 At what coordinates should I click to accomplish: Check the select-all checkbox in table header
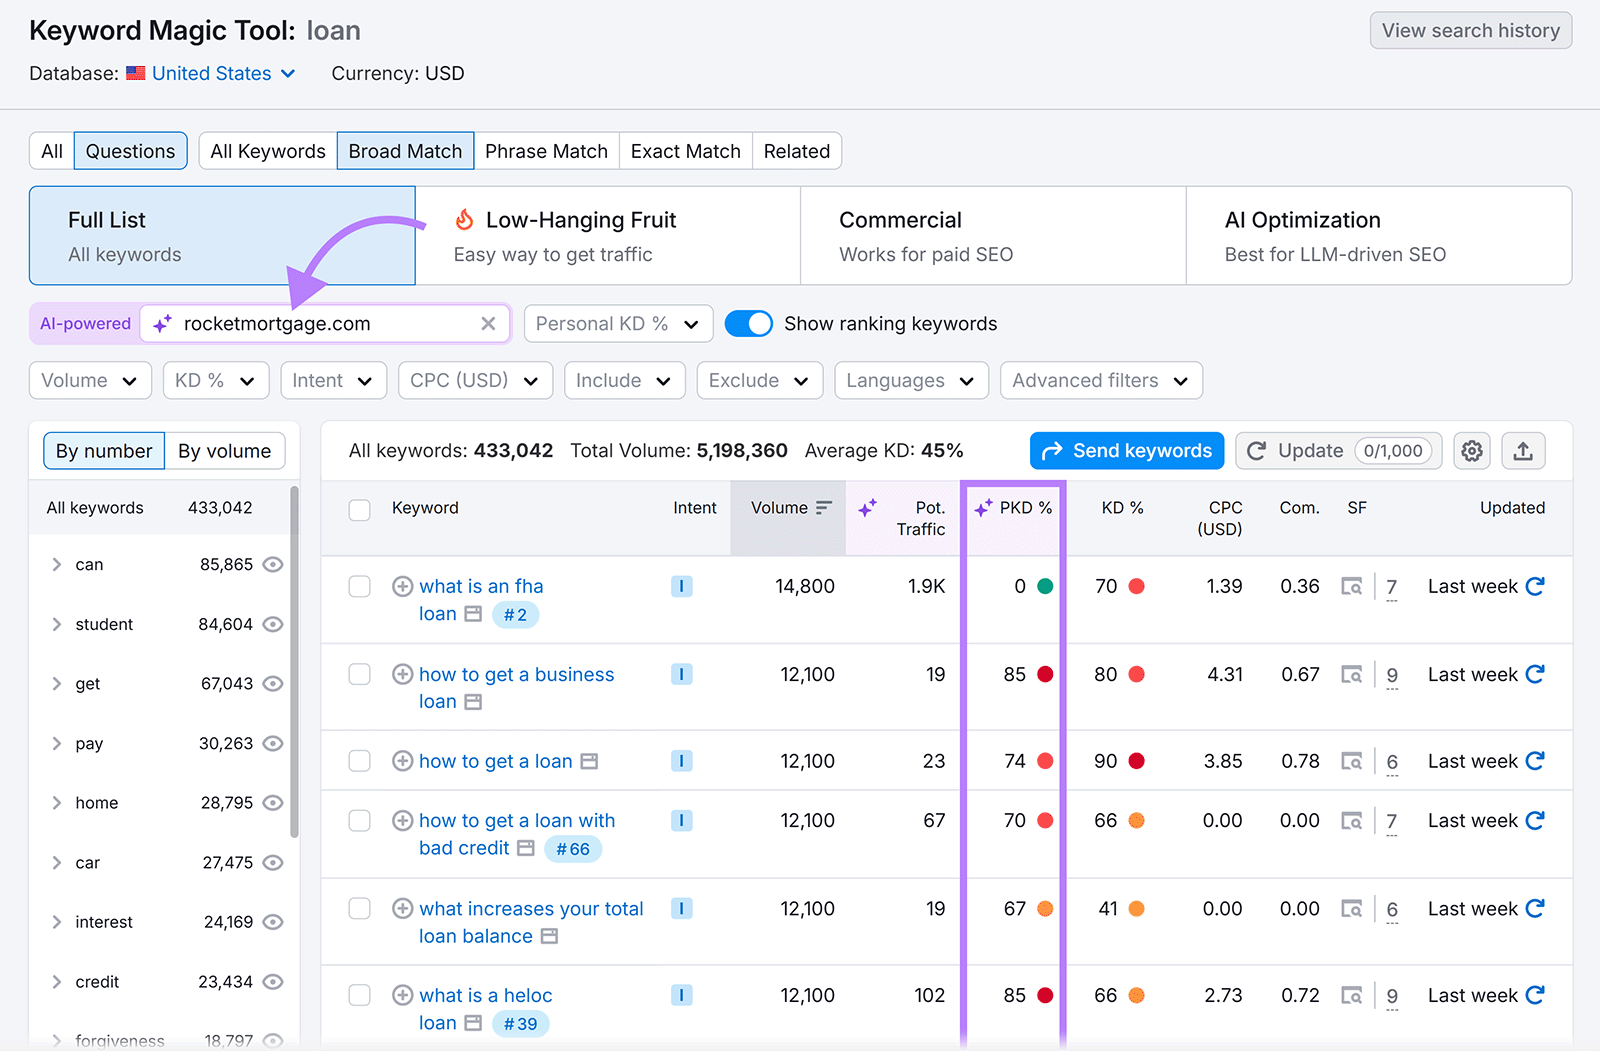359,509
